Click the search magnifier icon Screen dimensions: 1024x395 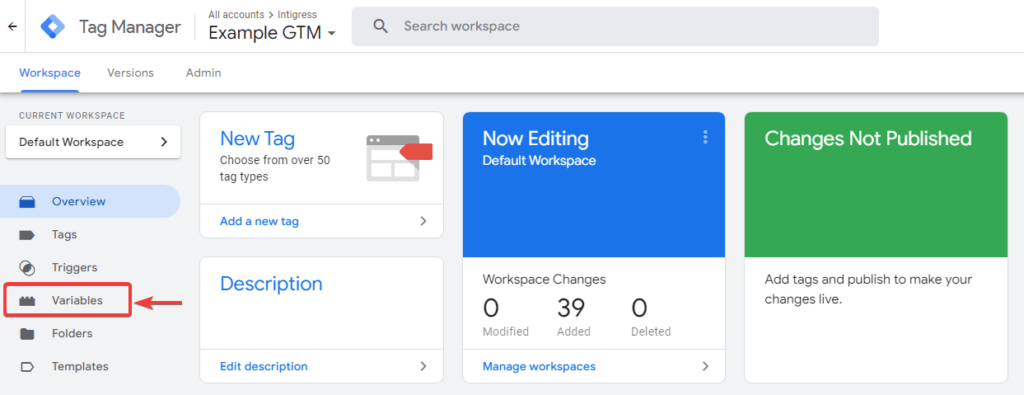(380, 26)
